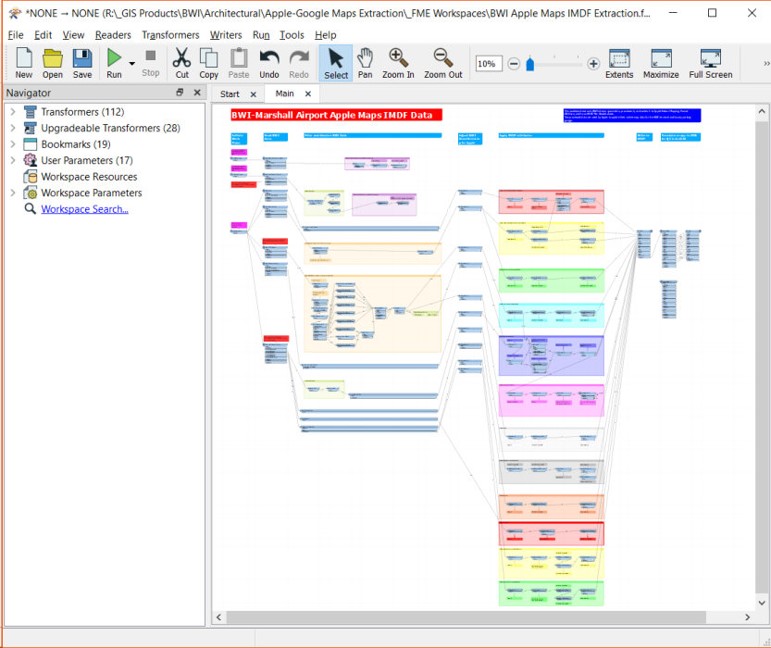The image size is (771, 648).
Task: Switch to the Start tab
Action: pyautogui.click(x=230, y=94)
